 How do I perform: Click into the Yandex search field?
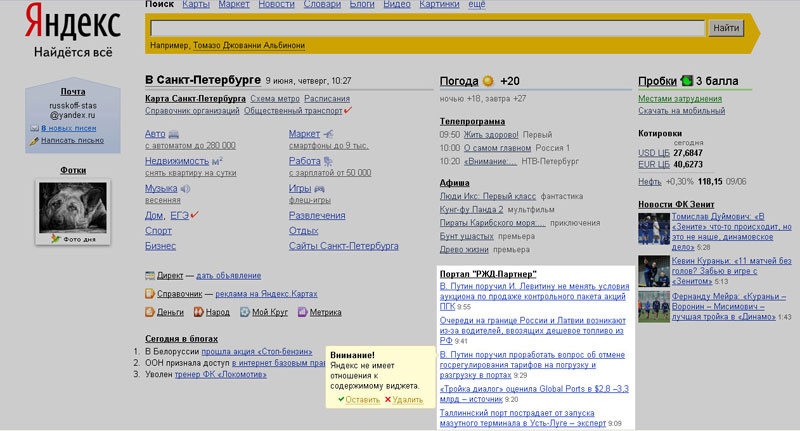point(426,29)
